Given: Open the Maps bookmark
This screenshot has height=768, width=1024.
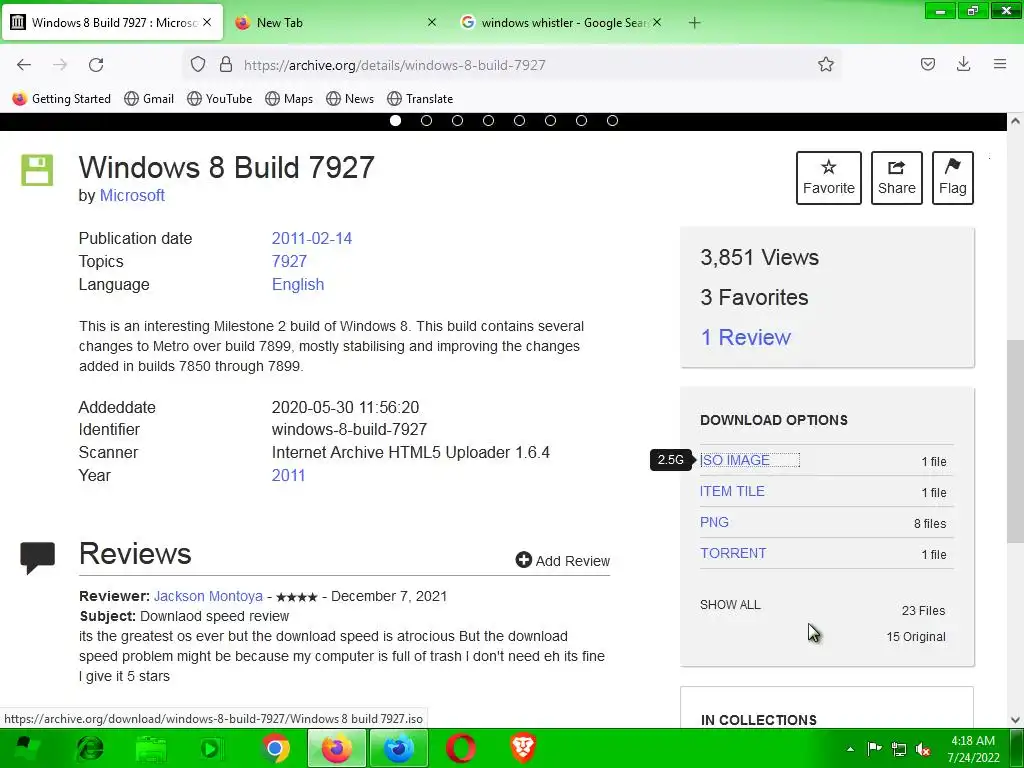Looking at the screenshot, I should (x=289, y=99).
